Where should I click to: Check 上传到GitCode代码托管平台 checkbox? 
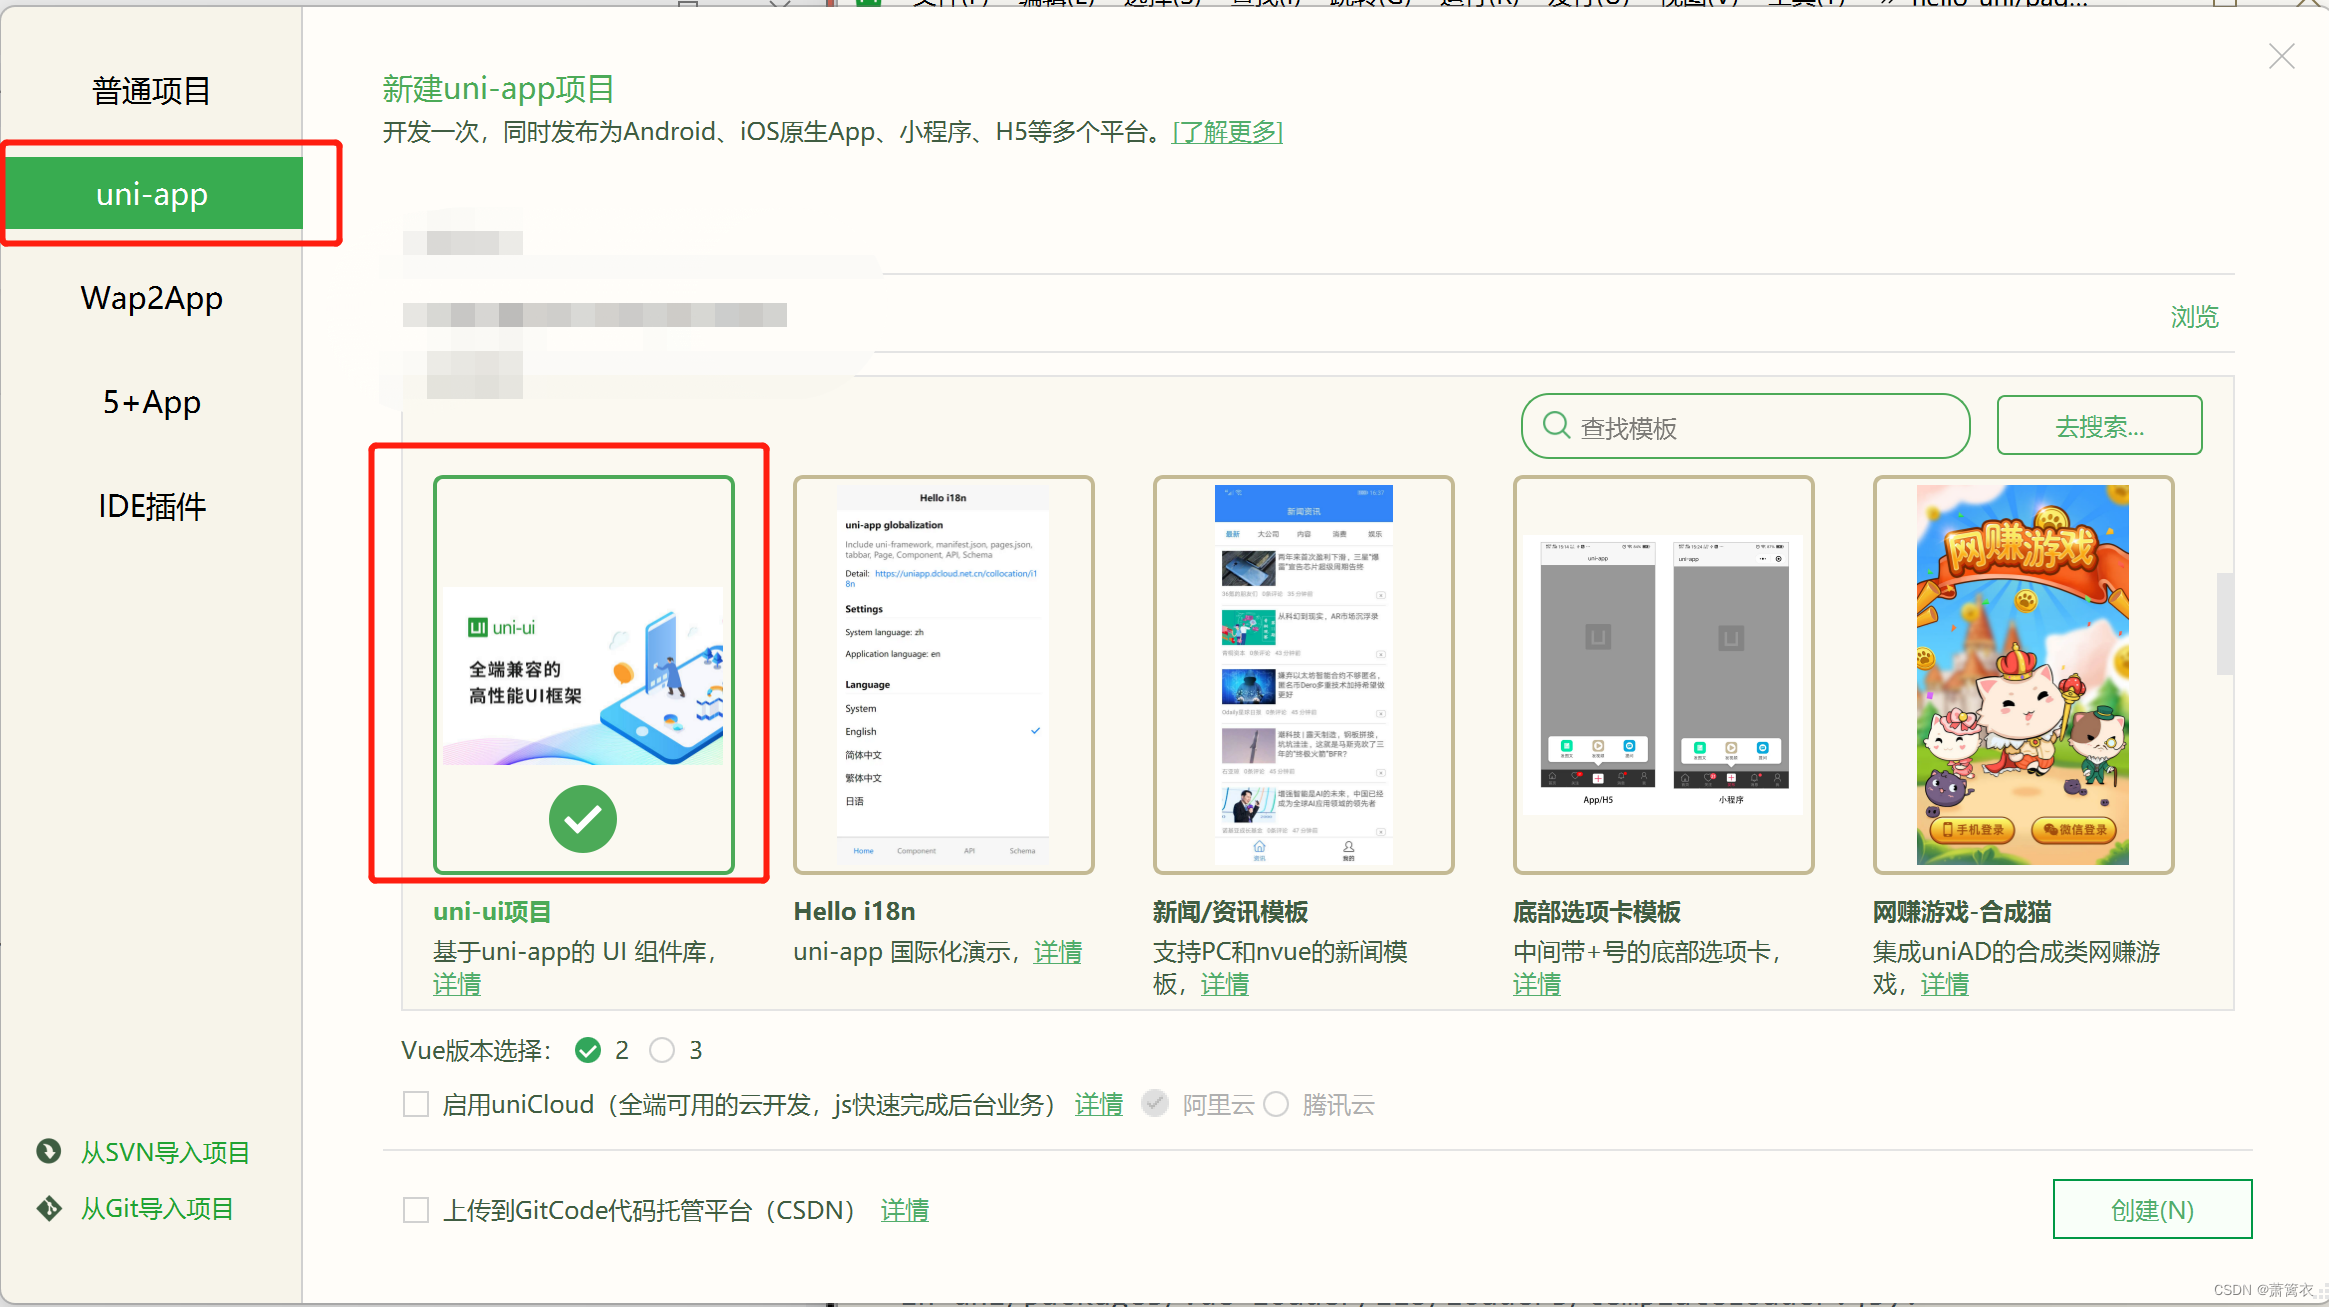tap(416, 1210)
